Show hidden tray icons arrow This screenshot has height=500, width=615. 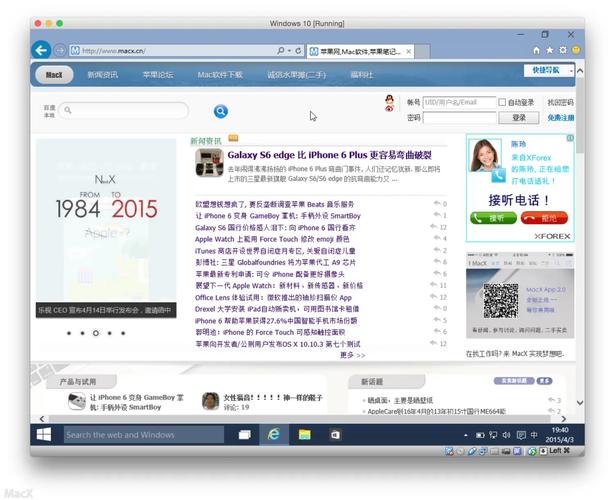[466, 435]
